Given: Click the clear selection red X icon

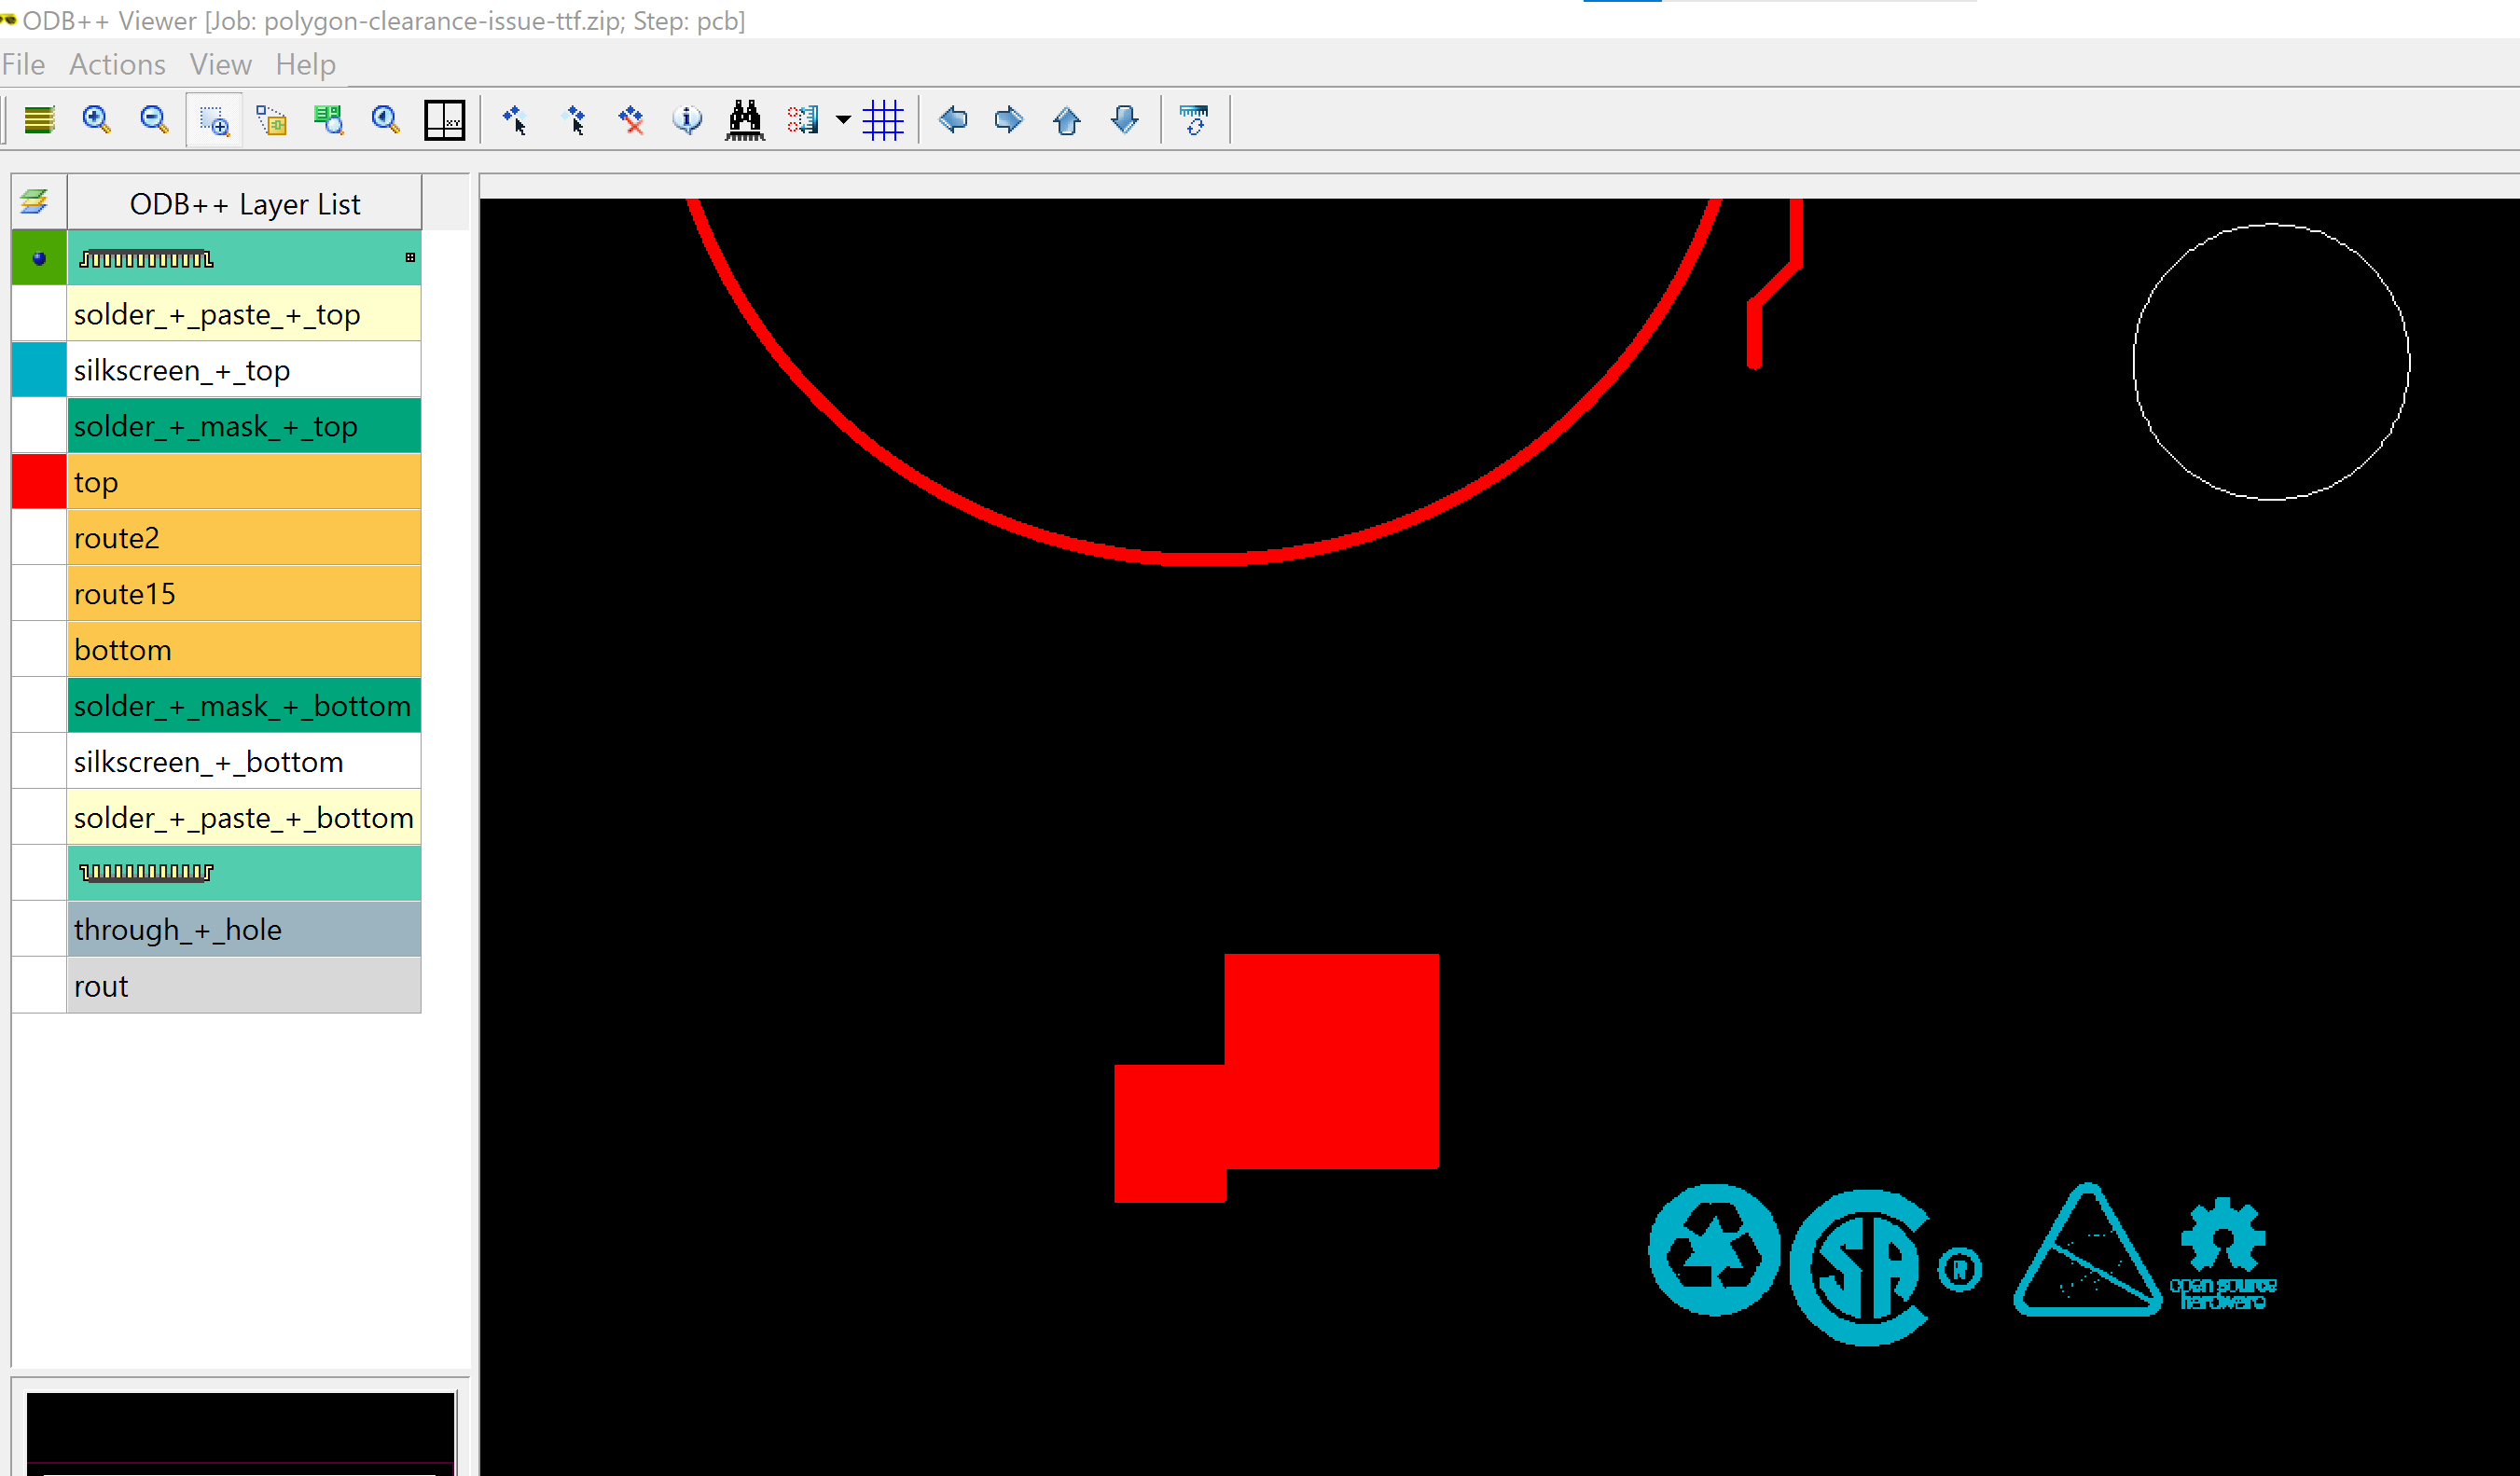Looking at the screenshot, I should coord(631,120).
